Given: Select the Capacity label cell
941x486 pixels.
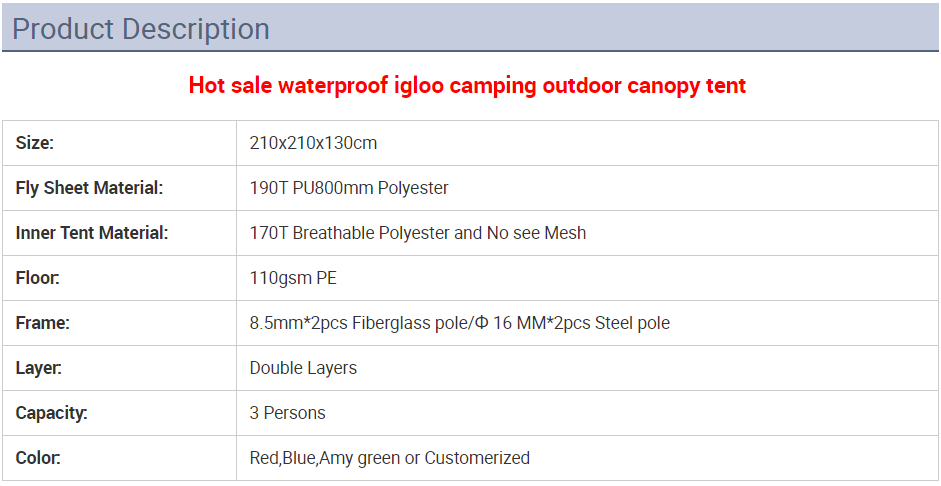Looking at the screenshot, I should click(52, 413).
